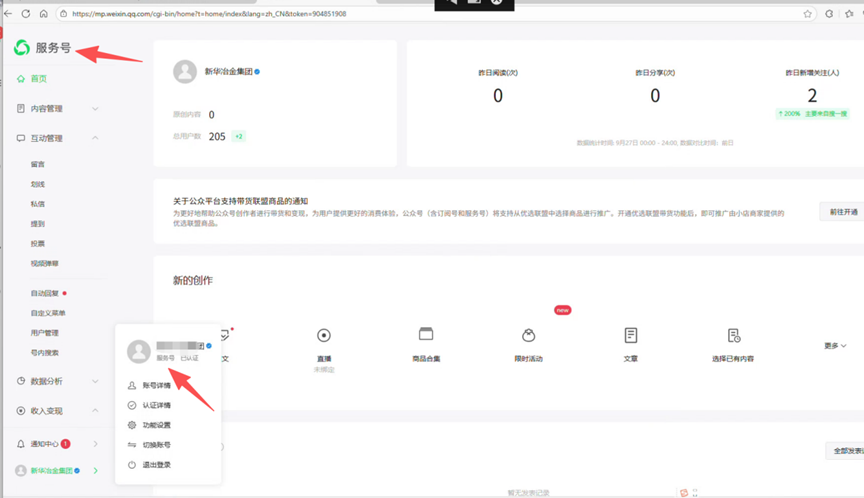Click the green WeChat platform logo
Screen dimensions: 864x498
[22, 48]
